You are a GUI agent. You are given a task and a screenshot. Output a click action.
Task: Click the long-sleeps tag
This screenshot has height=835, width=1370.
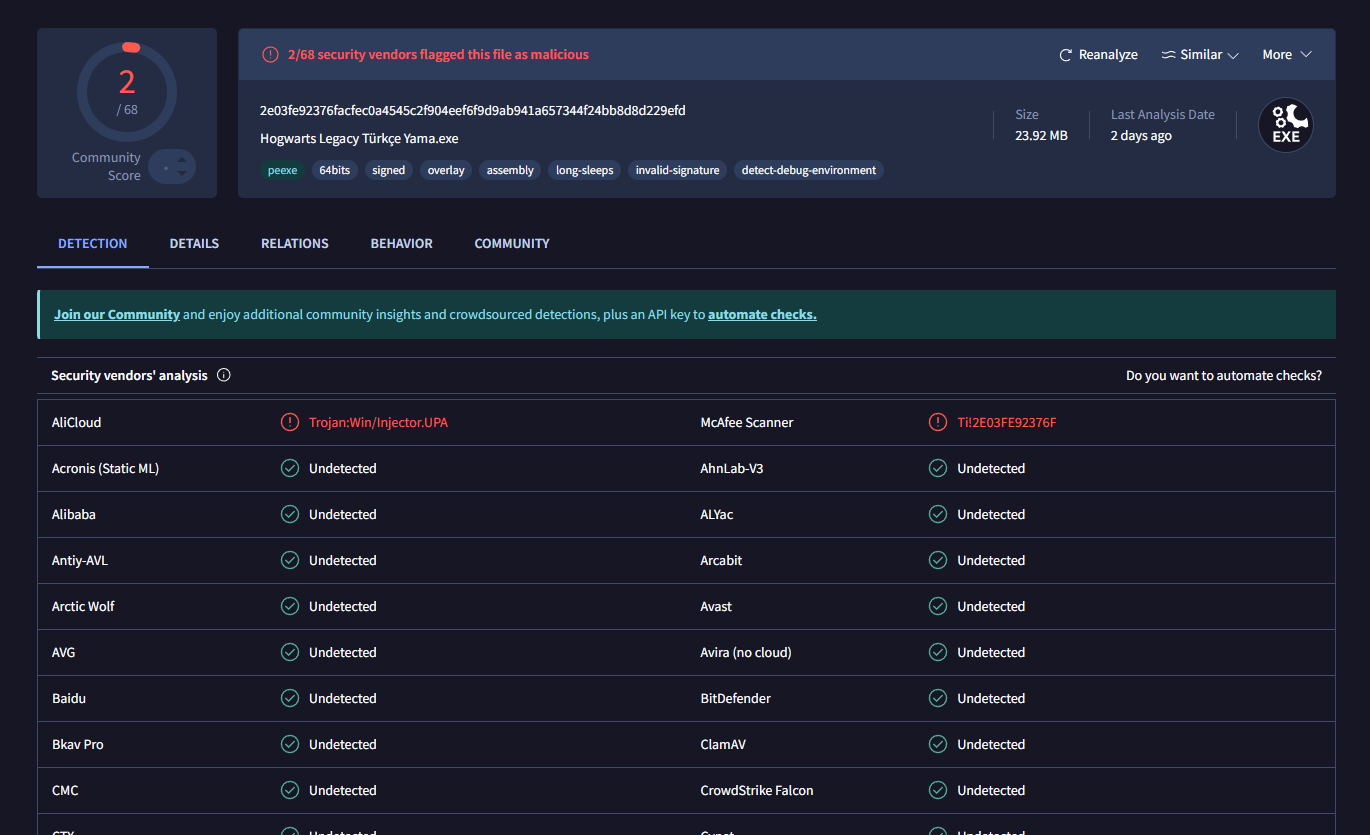pyautogui.click(x=585, y=170)
